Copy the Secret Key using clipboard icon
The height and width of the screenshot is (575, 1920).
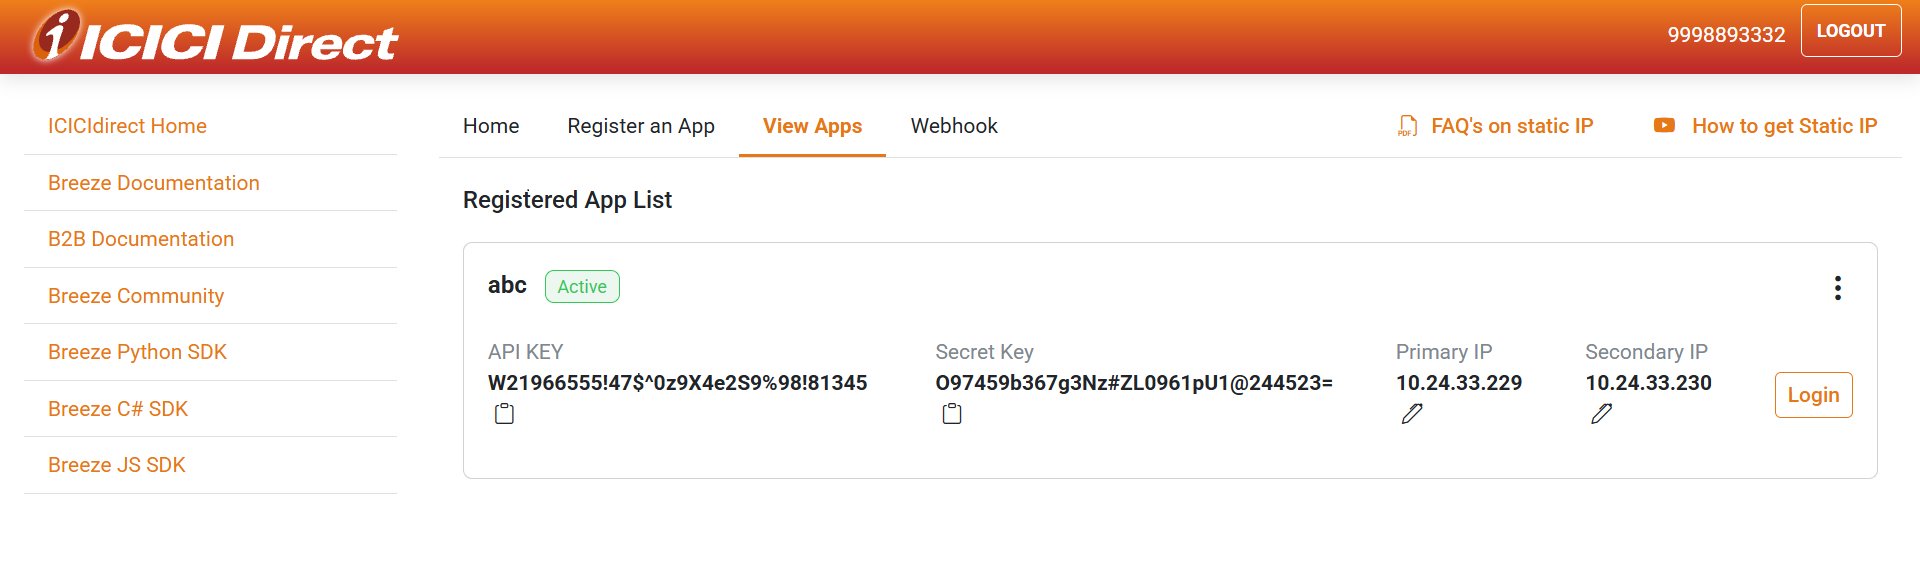pos(952,413)
